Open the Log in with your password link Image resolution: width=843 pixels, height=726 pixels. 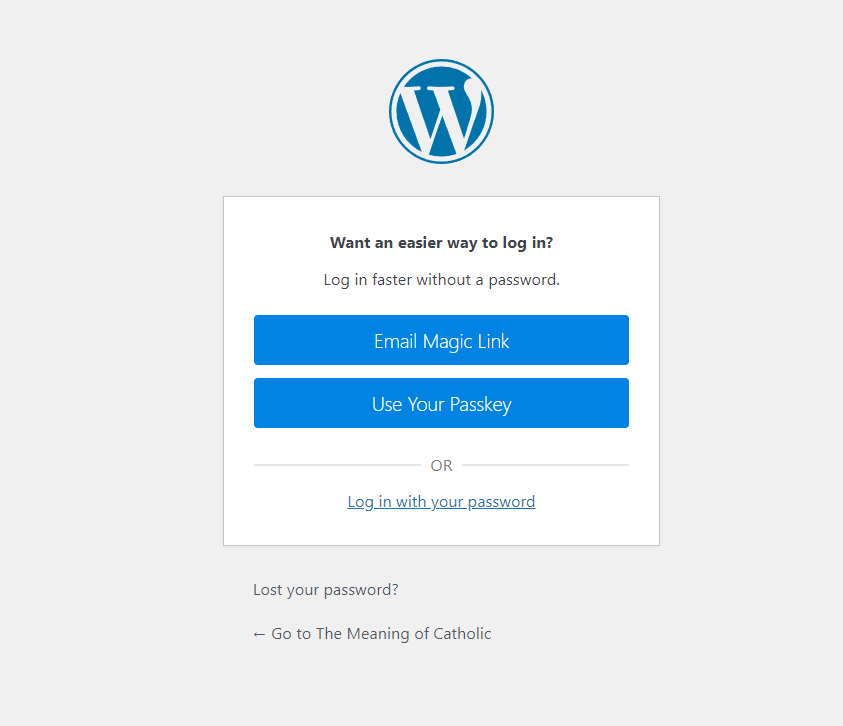click(441, 502)
